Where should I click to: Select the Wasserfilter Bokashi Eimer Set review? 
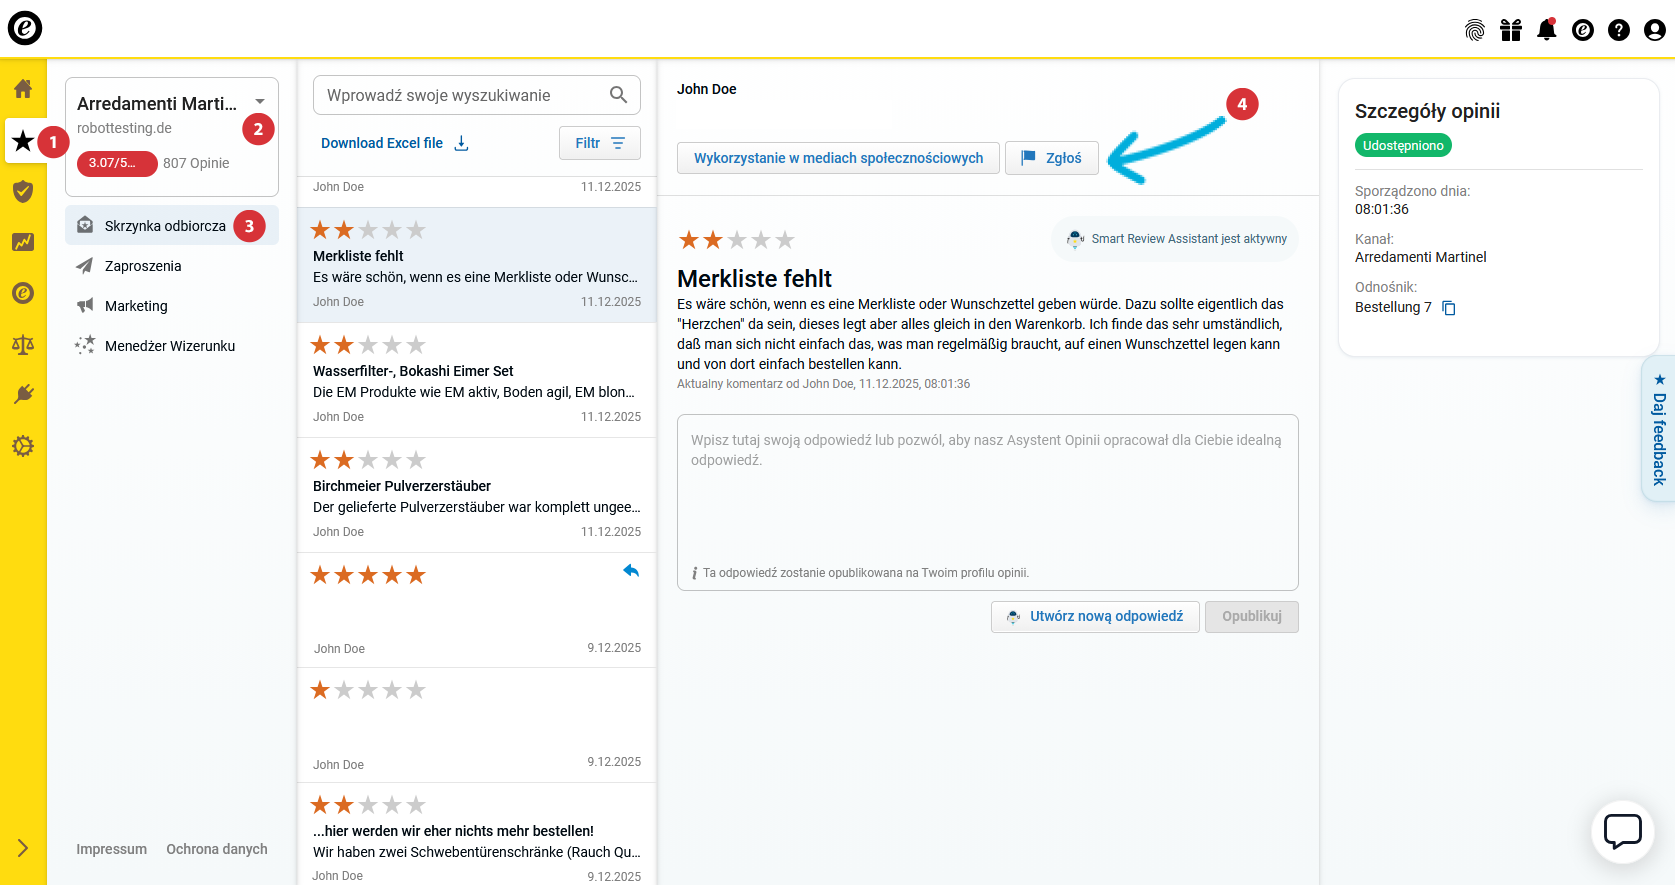[476, 380]
